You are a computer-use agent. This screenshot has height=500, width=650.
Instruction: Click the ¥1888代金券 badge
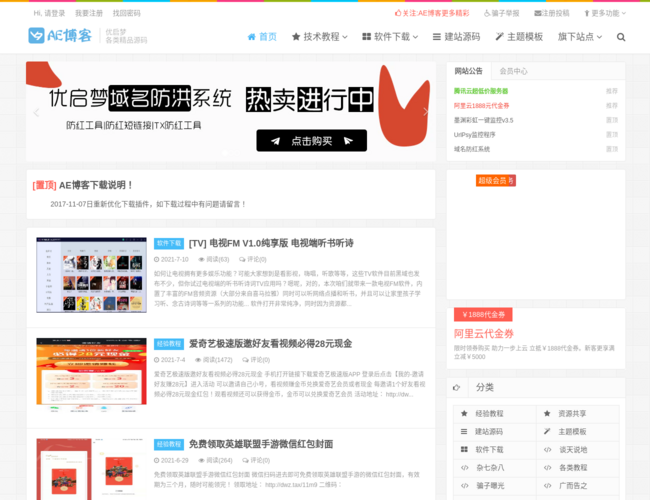(483, 315)
